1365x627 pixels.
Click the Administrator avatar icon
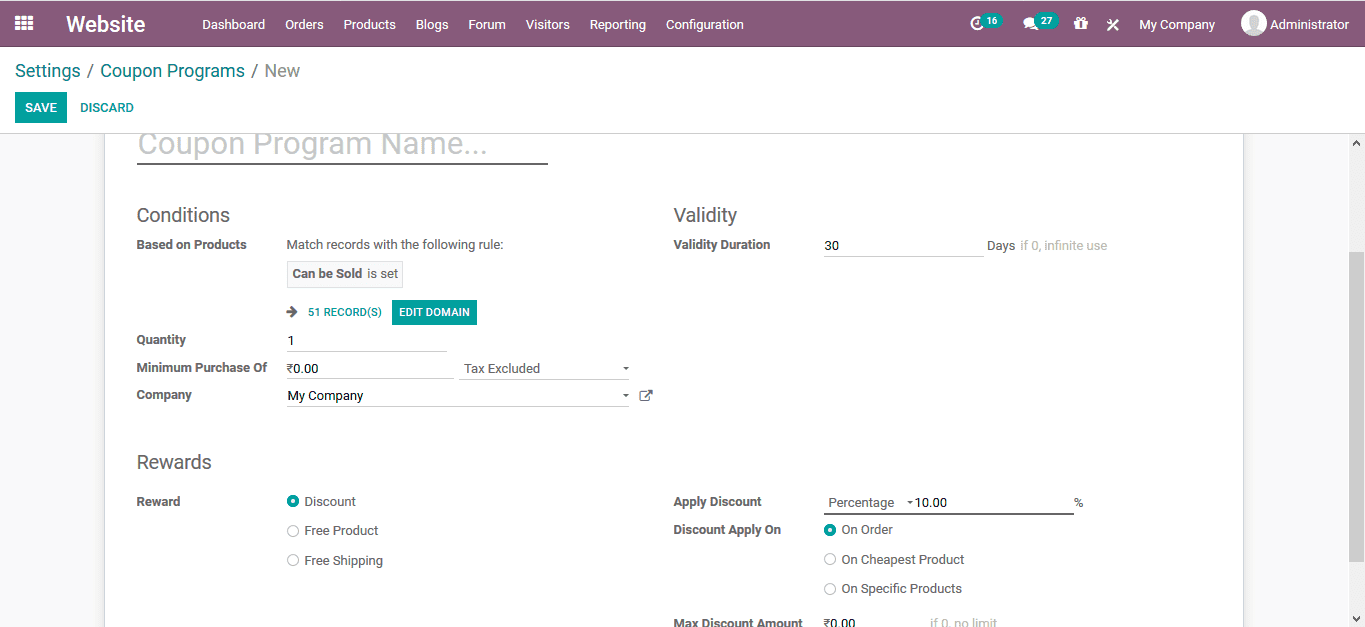[1253, 22]
